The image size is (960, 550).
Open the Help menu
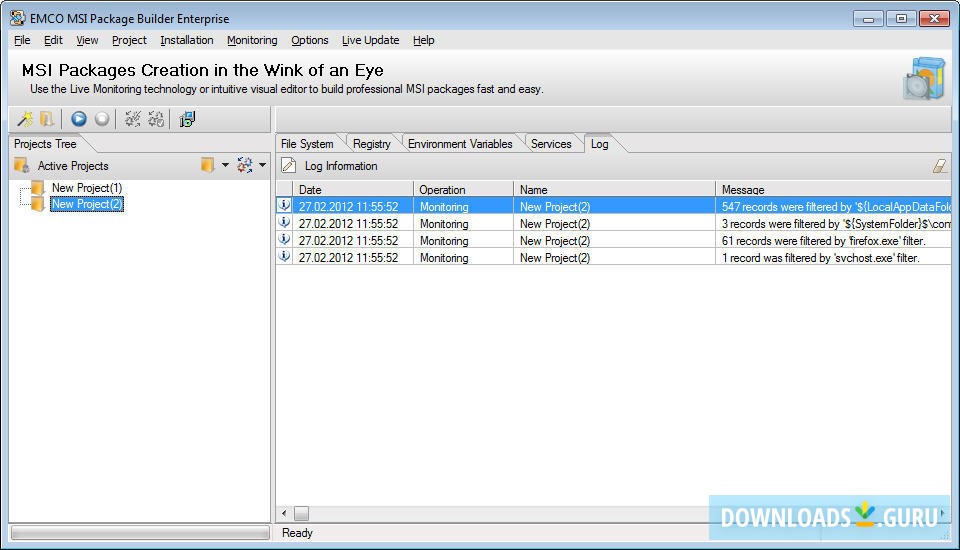424,40
